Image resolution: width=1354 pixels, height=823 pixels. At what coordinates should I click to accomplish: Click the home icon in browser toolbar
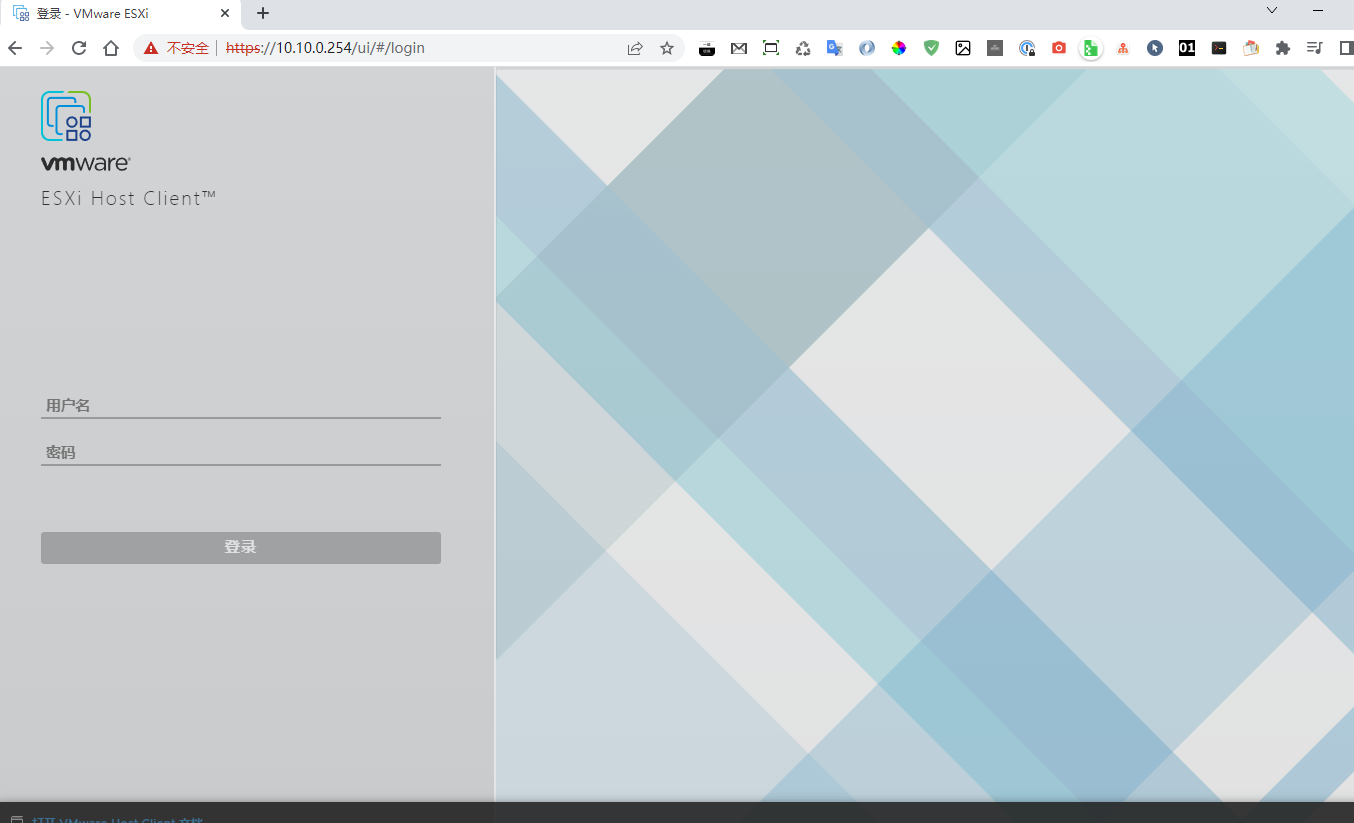pyautogui.click(x=111, y=48)
